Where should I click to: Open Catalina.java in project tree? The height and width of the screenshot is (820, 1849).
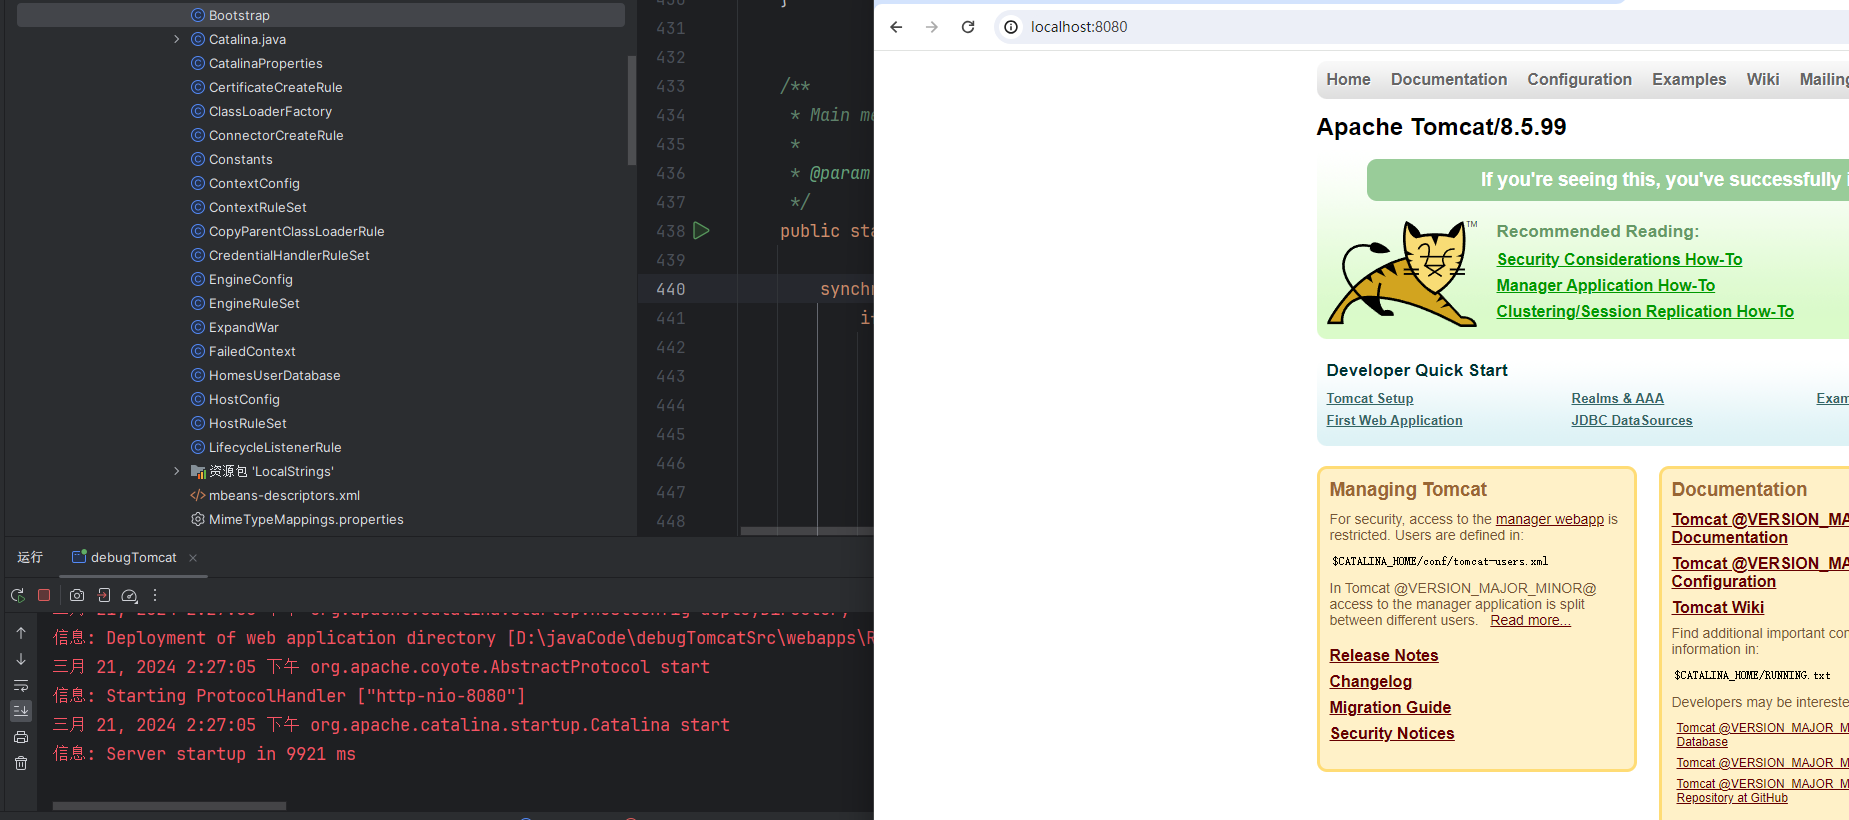click(x=247, y=39)
